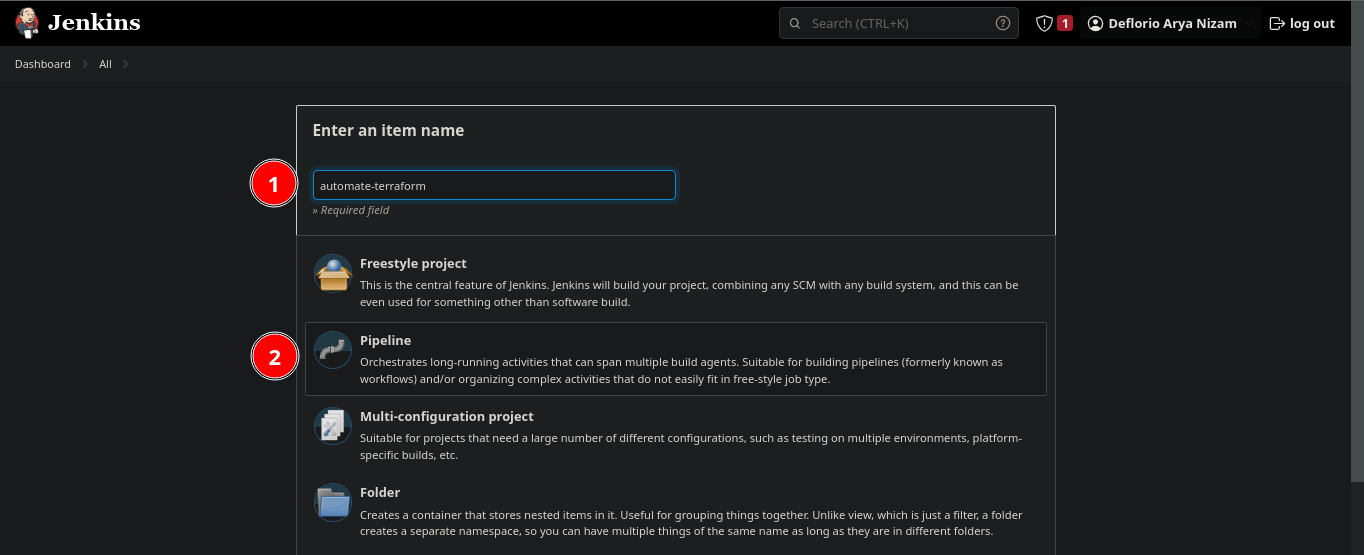The height and width of the screenshot is (555, 1364).
Task: Open the security shield warnings icon
Action: point(1044,23)
